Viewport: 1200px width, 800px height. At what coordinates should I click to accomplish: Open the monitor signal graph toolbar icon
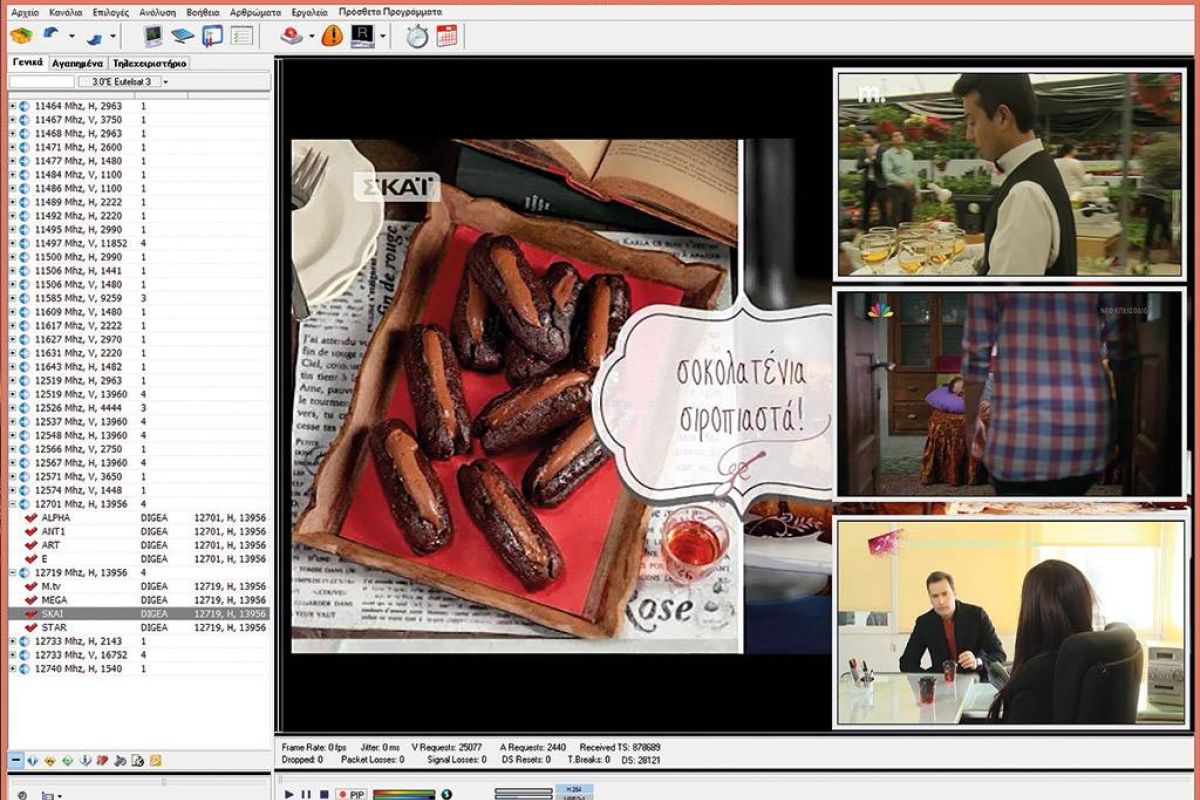153,36
